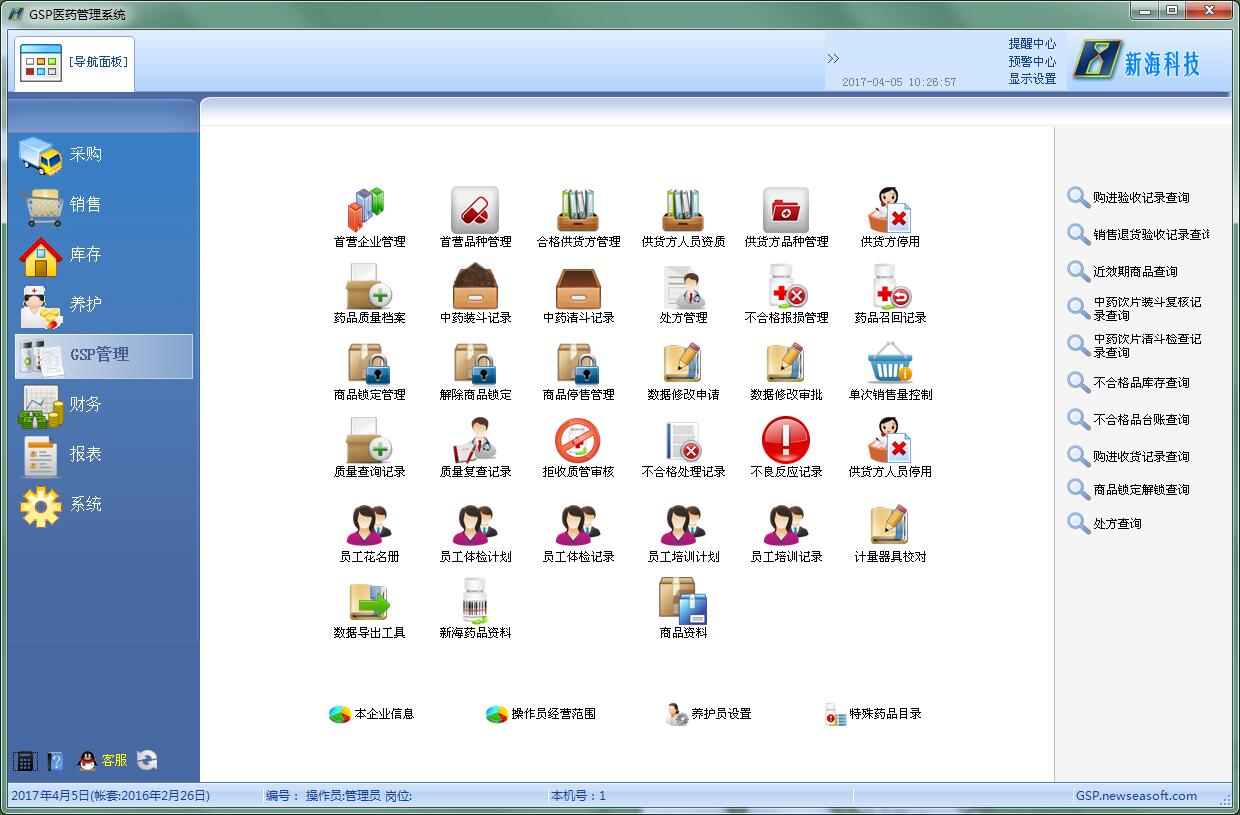The height and width of the screenshot is (815, 1240).
Task: Open 近效期商品查询
Action: pyautogui.click(x=1122, y=272)
